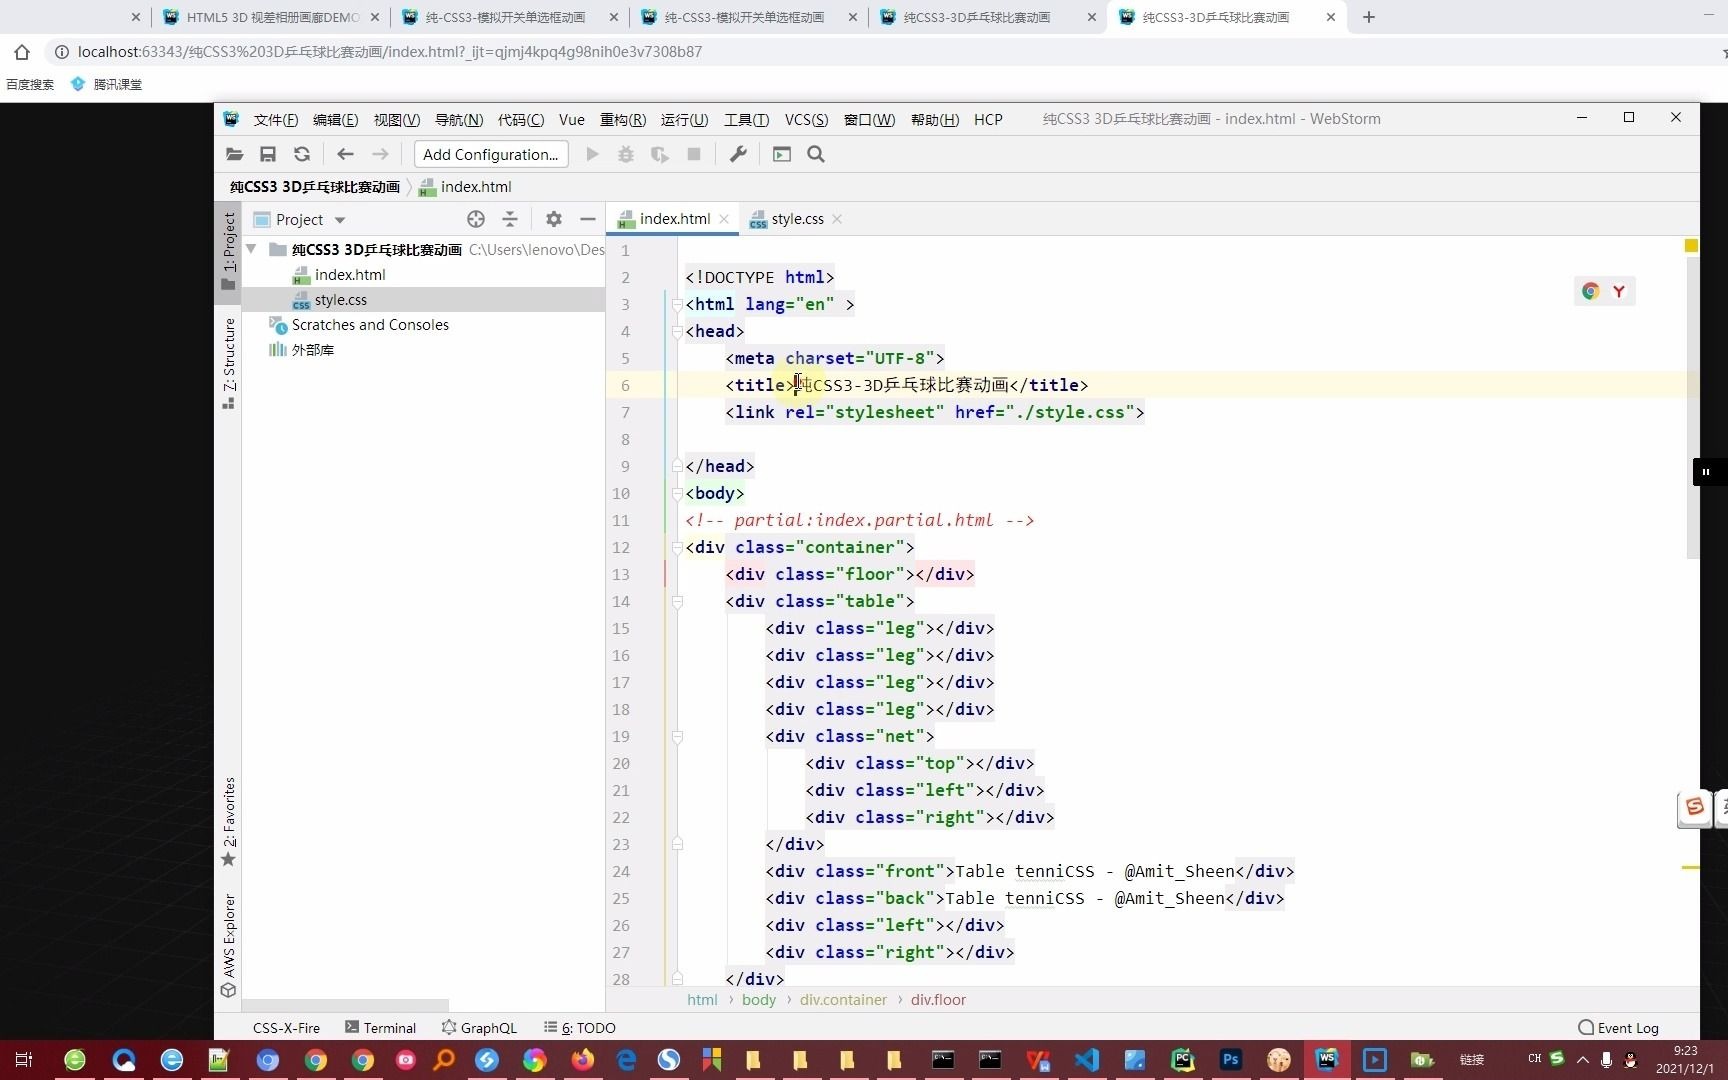Switch to the style.css editor tab

[x=797, y=219]
